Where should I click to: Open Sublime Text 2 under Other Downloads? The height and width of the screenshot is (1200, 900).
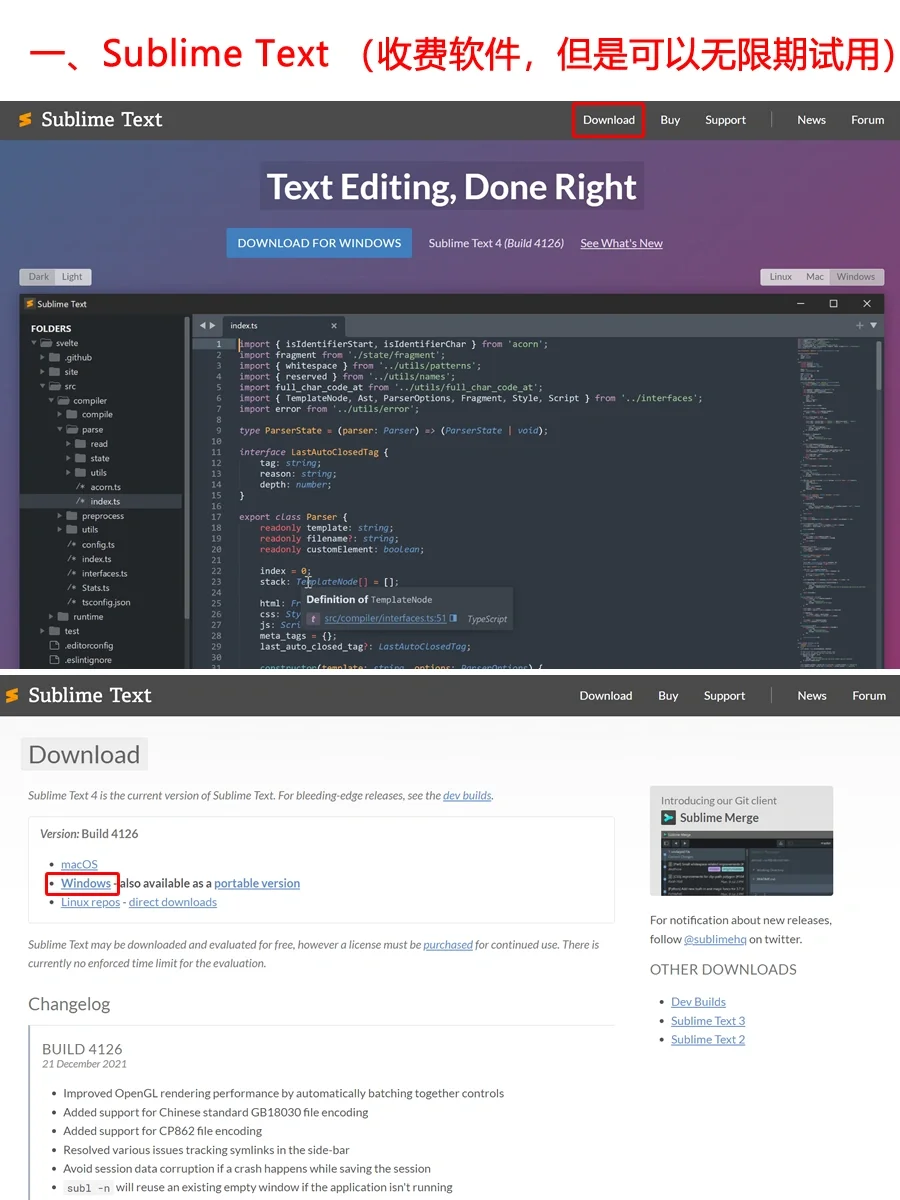708,1040
